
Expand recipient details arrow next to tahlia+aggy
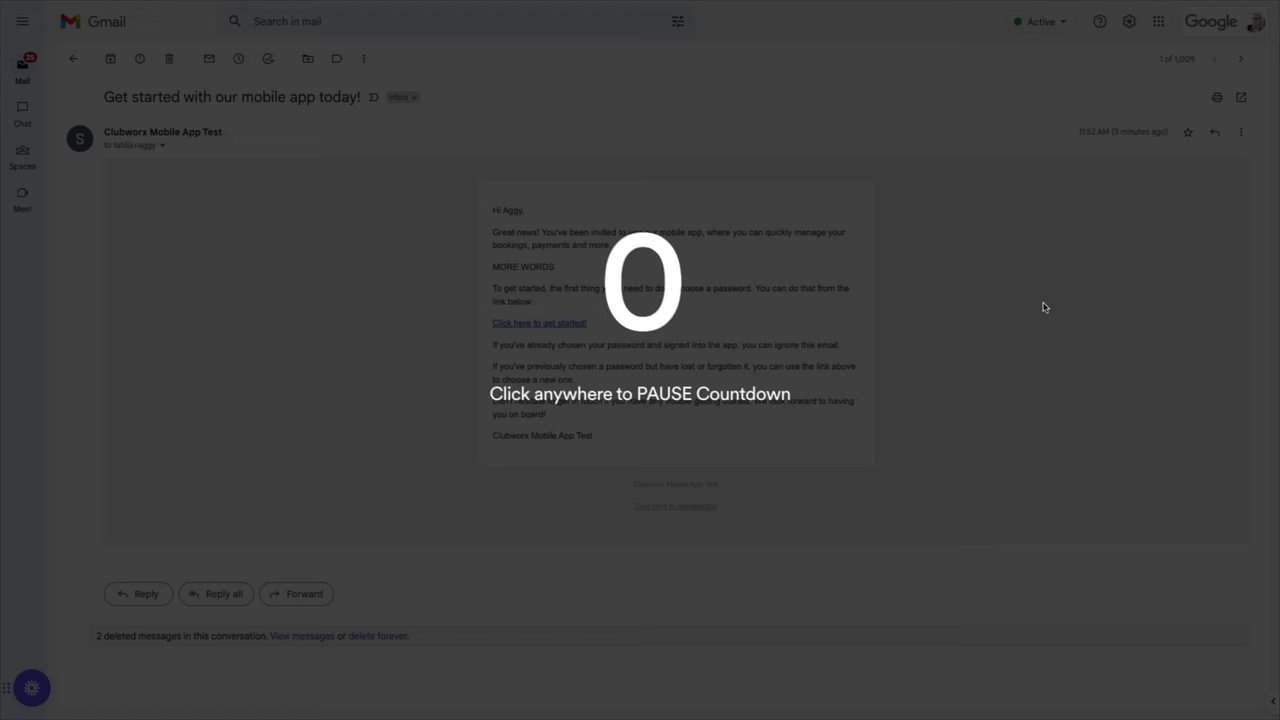tap(162, 146)
